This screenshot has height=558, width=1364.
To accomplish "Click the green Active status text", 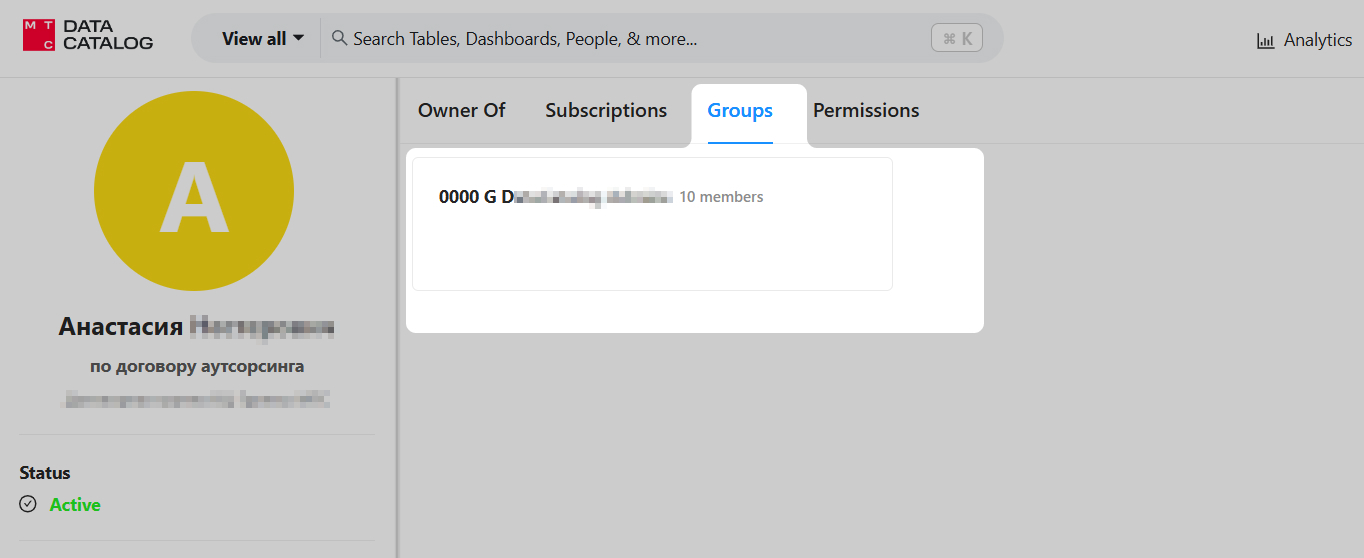I will (x=75, y=505).
